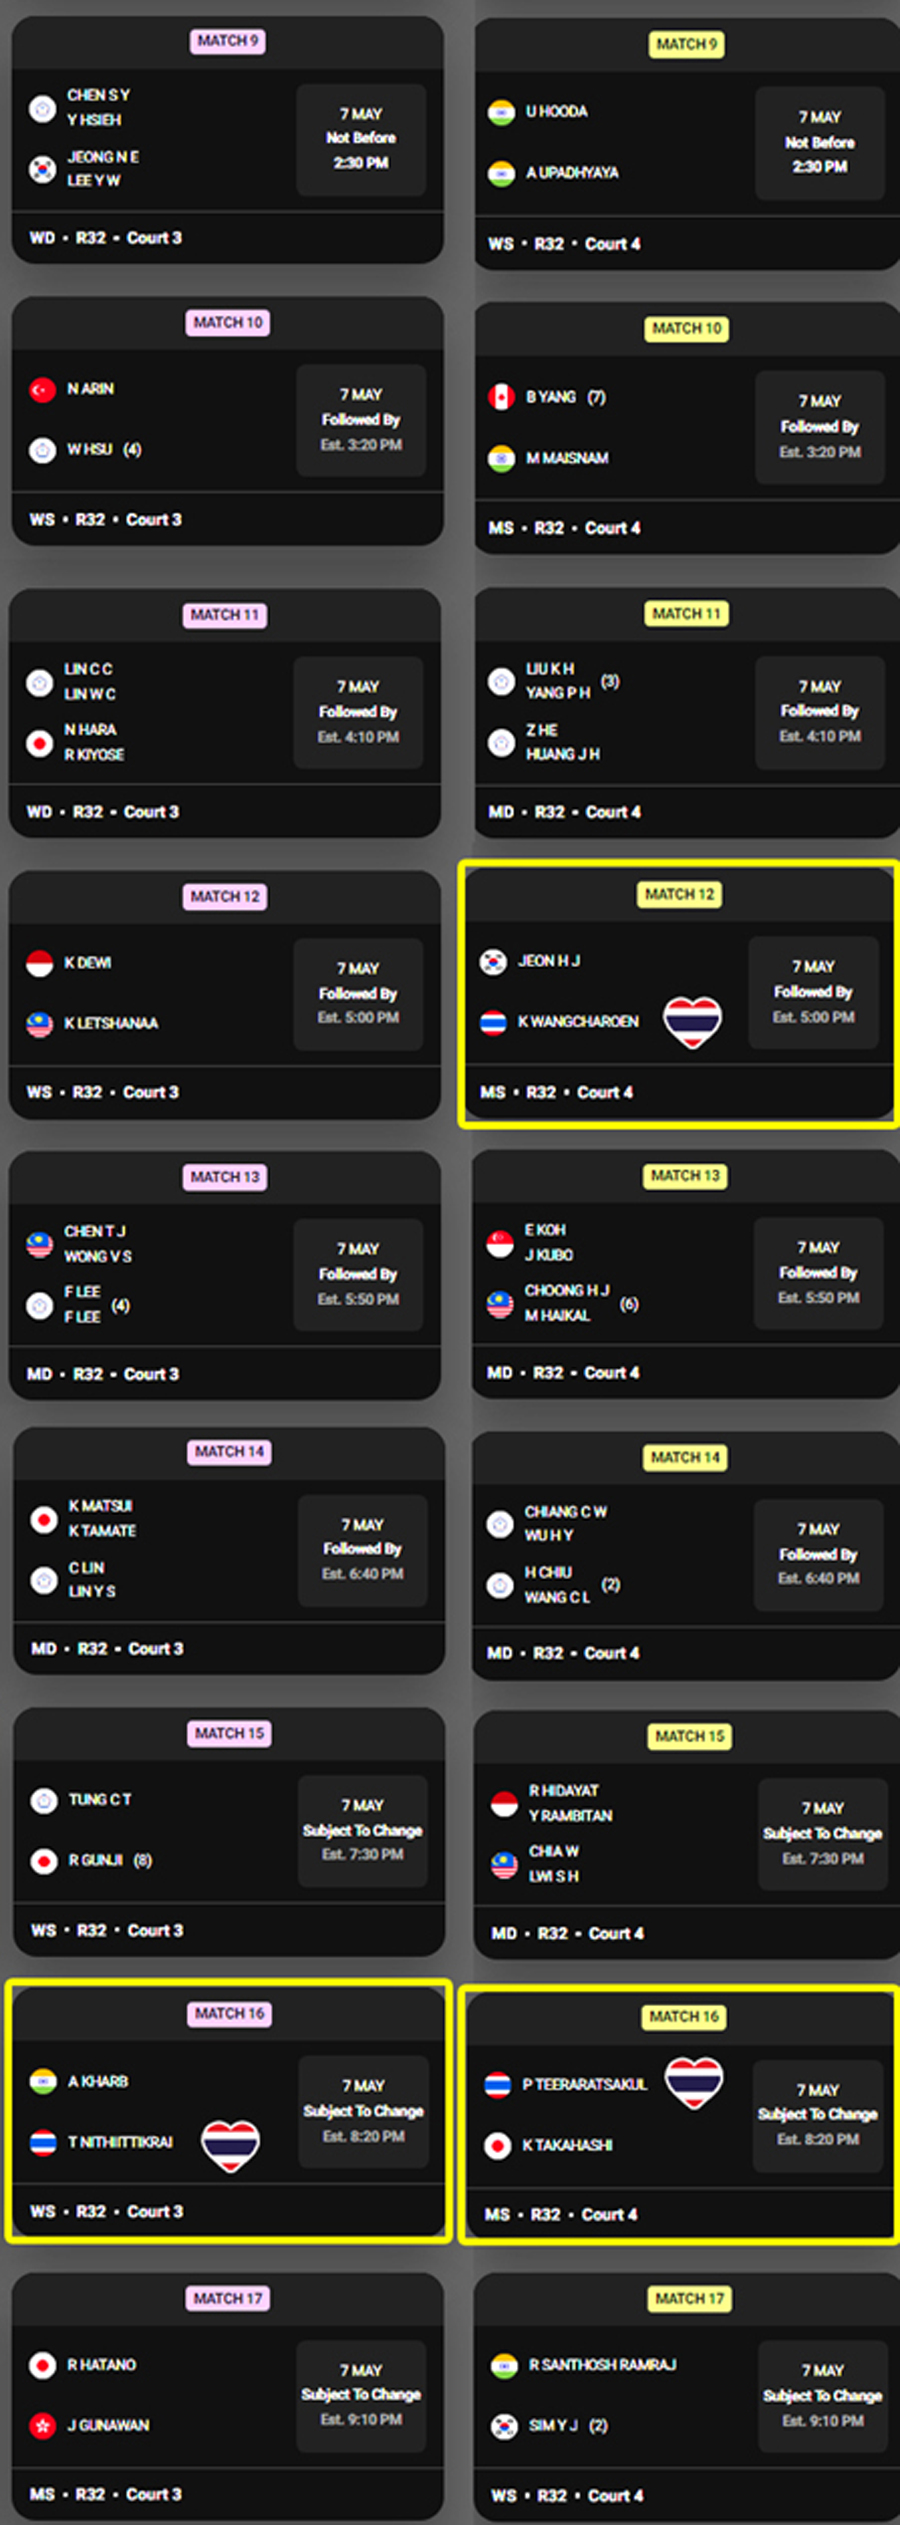Click the Korea flag beside Jeon H J
Image resolution: width=900 pixels, height=2525 pixels.
[x=493, y=961]
